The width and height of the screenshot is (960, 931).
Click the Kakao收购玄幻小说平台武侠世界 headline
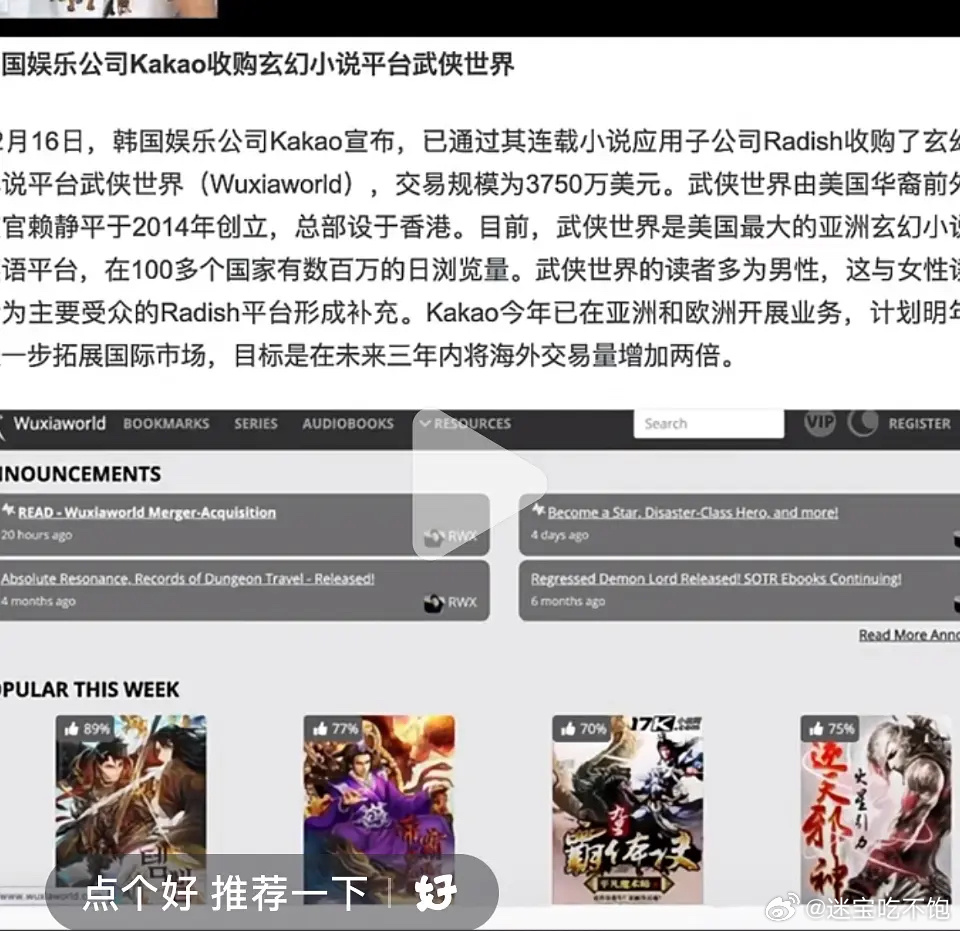click(258, 64)
